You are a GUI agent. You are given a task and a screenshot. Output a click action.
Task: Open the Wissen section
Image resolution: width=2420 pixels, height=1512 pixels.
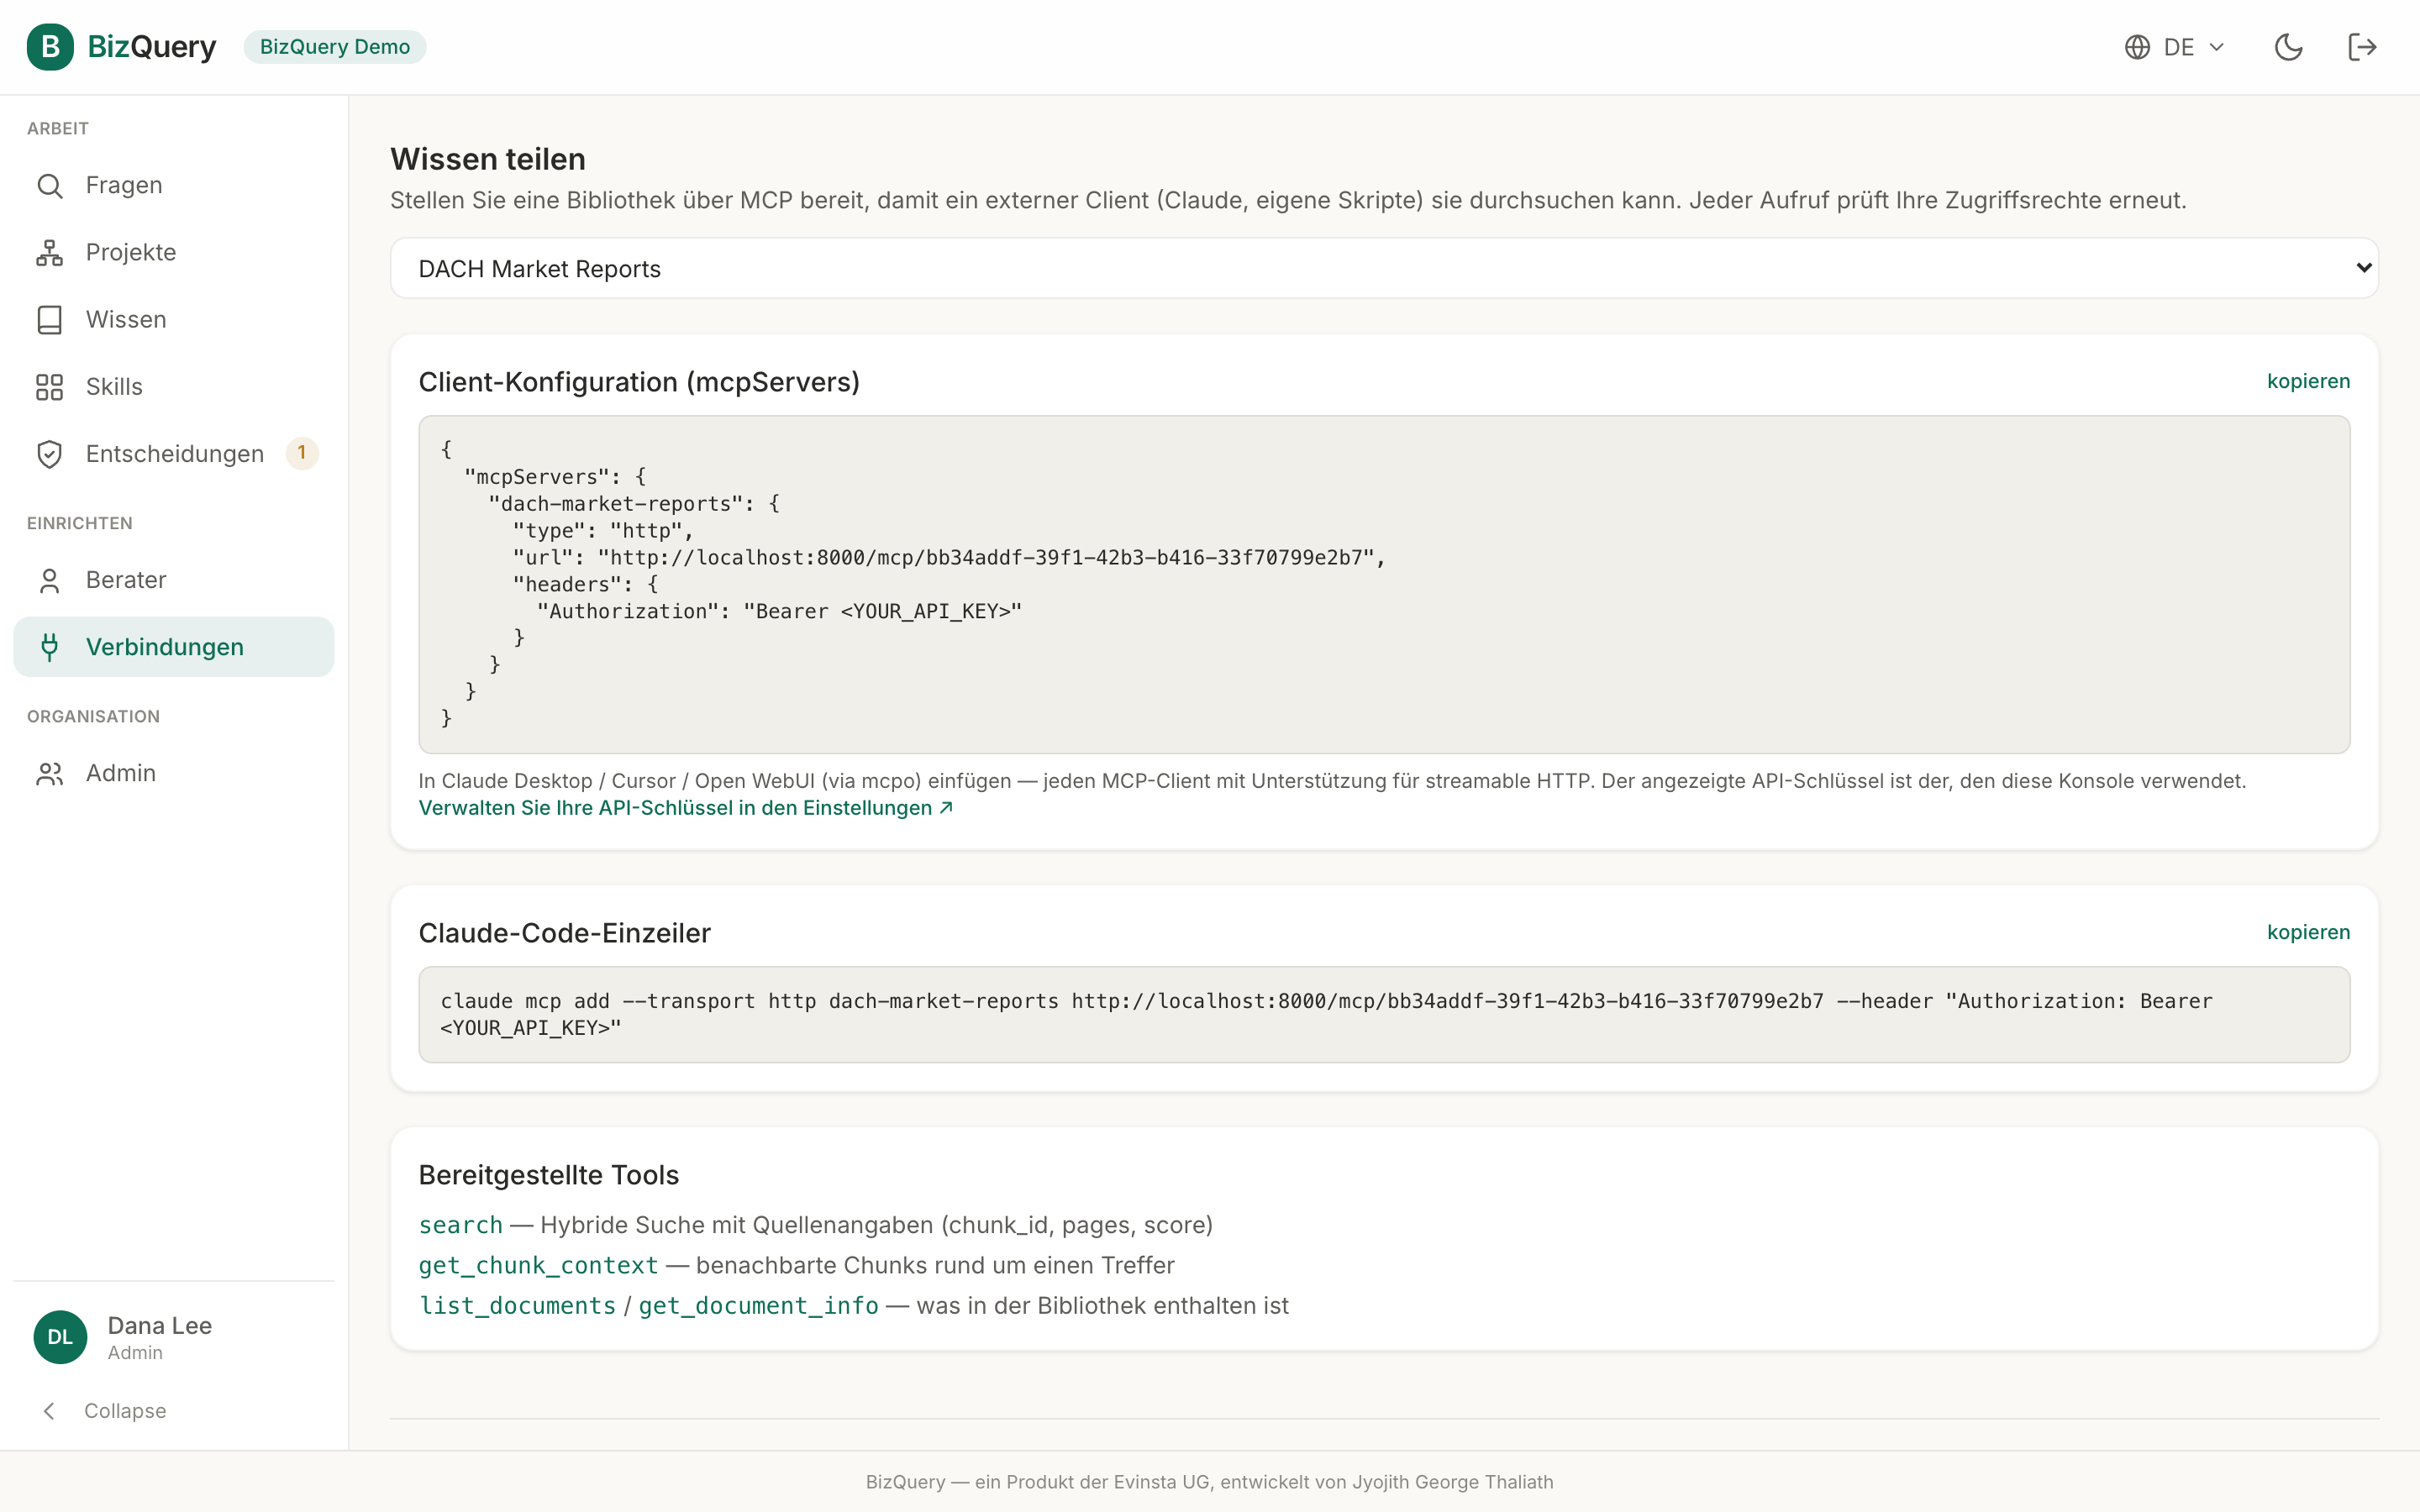click(174, 320)
